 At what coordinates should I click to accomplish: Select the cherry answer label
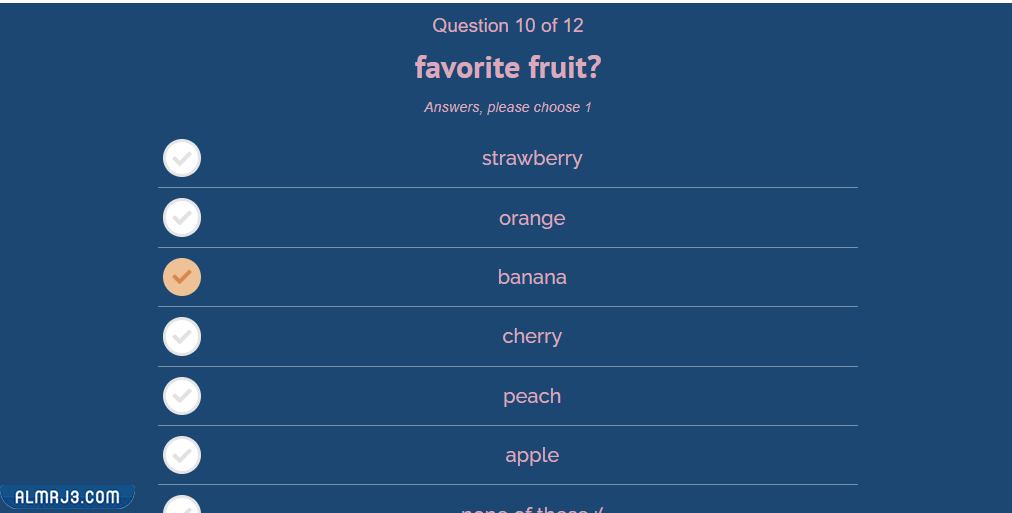click(532, 336)
